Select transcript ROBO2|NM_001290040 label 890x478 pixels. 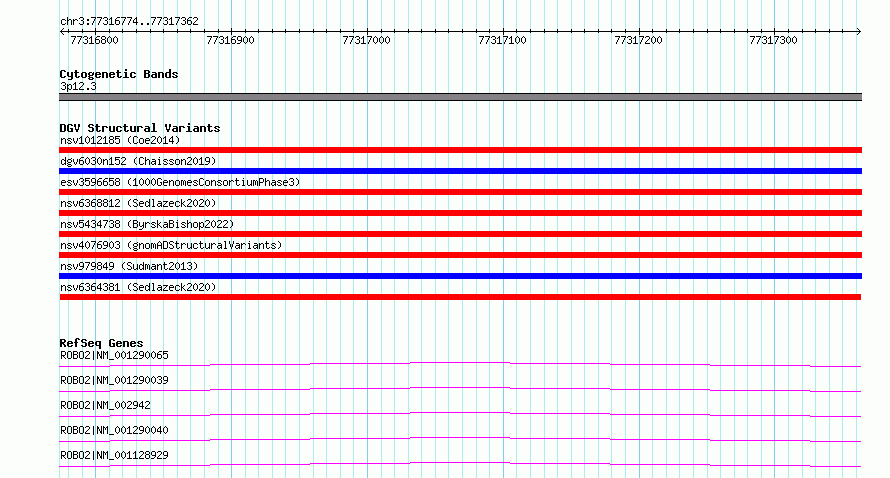(x=114, y=430)
